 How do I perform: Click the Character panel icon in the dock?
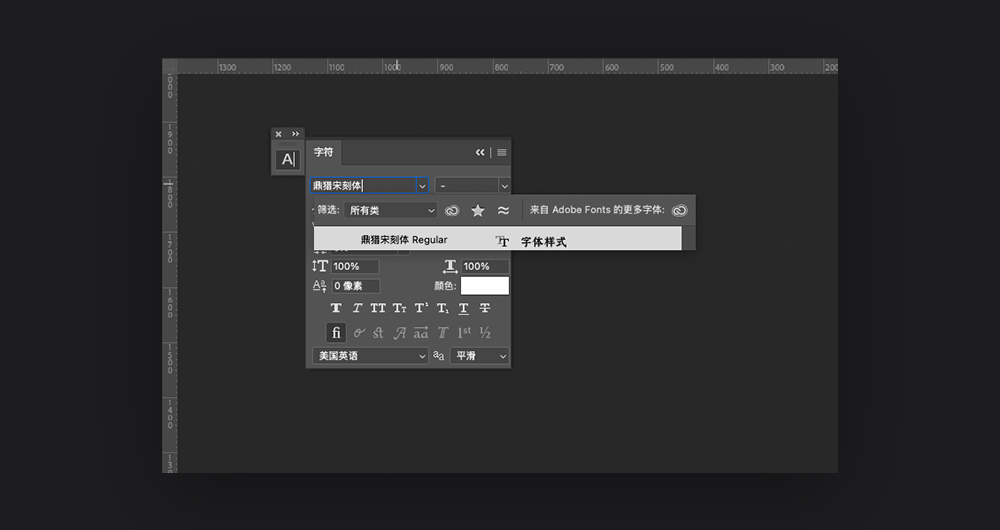[x=288, y=159]
